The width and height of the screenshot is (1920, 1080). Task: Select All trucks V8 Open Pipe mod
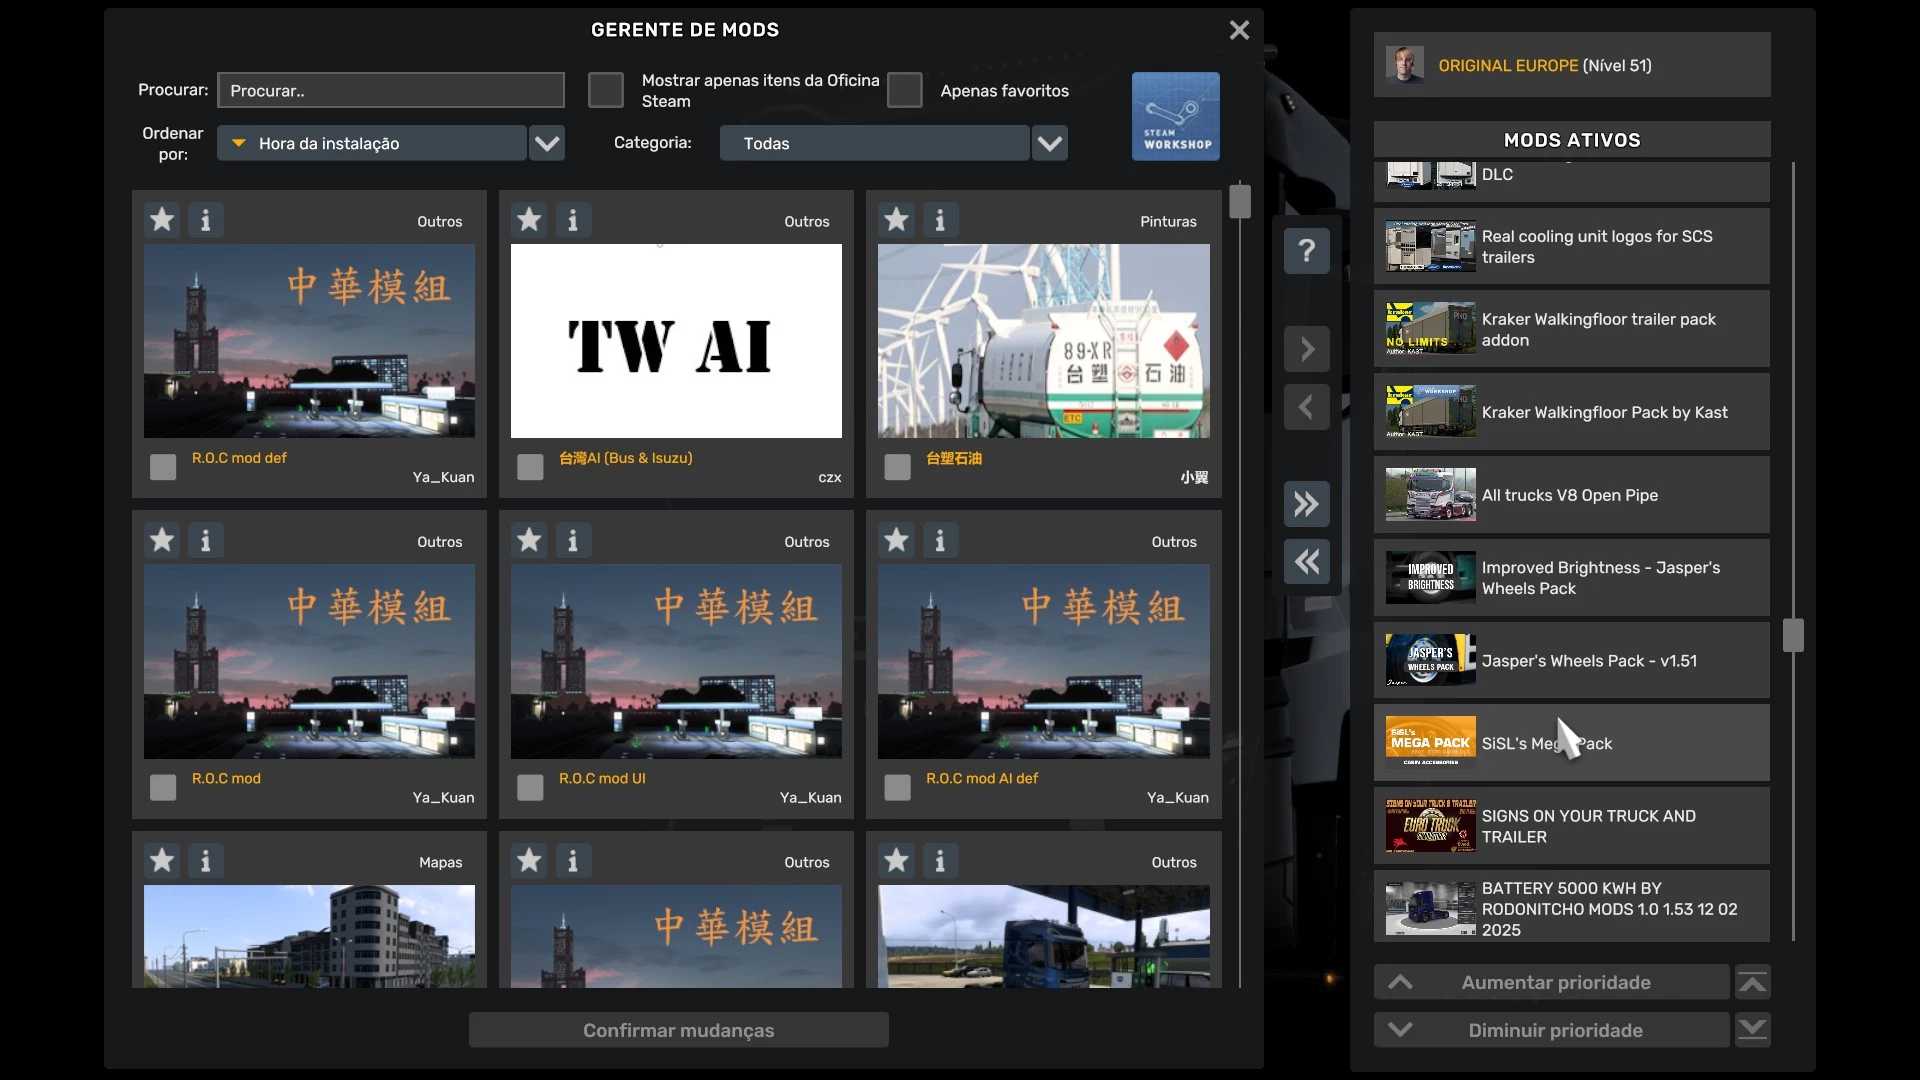pos(1571,495)
